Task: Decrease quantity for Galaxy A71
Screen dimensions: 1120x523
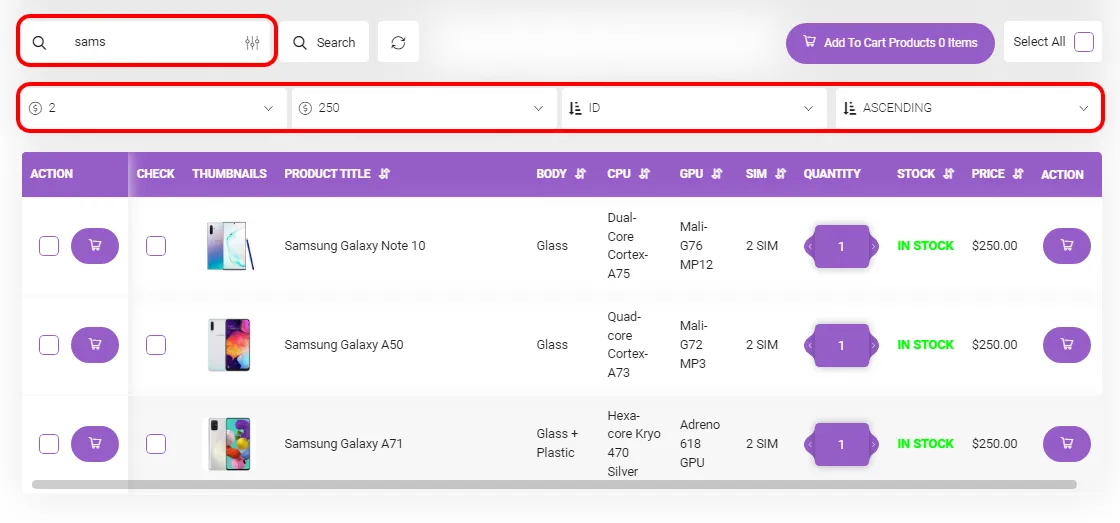Action: (810, 444)
